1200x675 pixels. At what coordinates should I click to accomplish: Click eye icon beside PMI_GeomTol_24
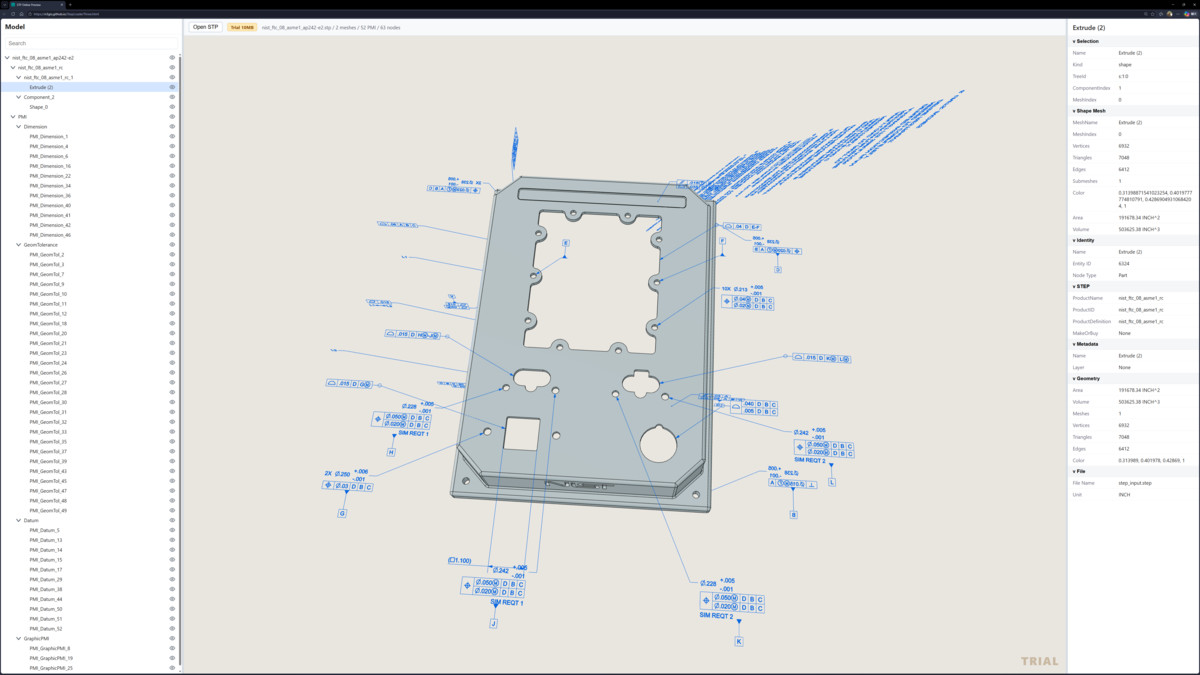click(x=172, y=363)
